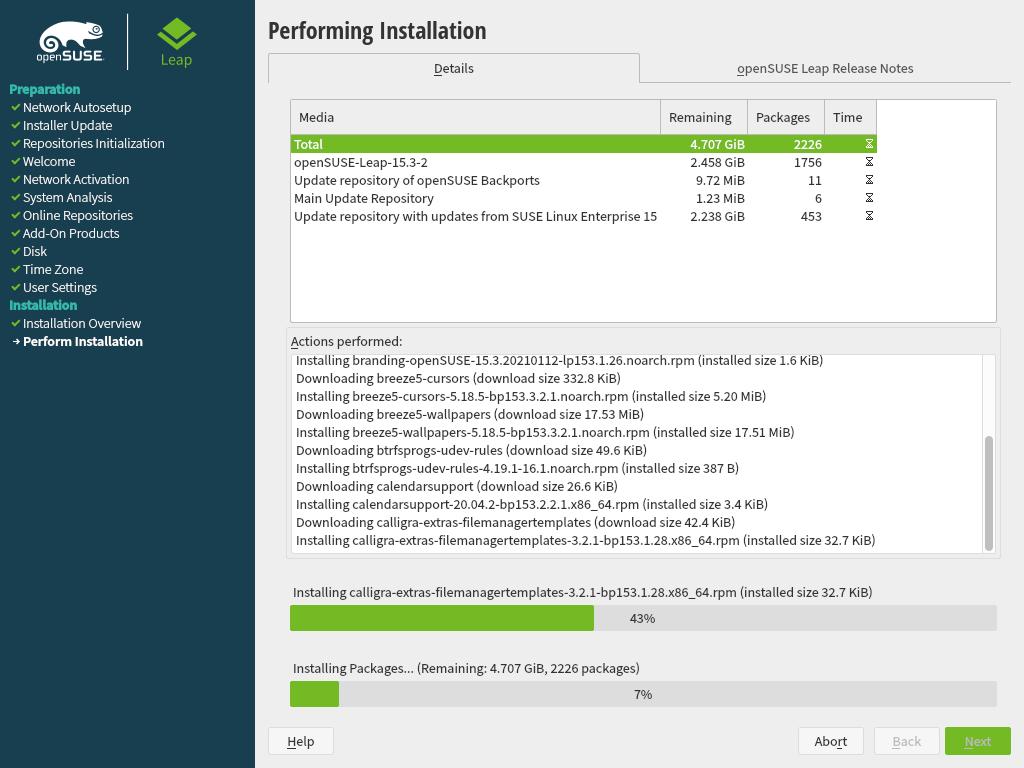Click the checkmark beside Repositories Initialization
Screen dimensions: 1024x768
[x=16, y=143]
